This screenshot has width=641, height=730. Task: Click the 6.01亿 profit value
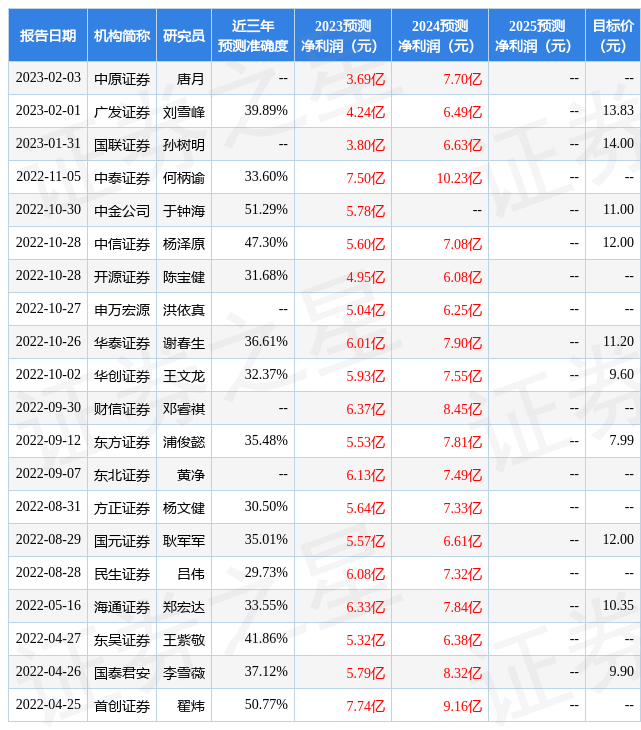pos(365,343)
